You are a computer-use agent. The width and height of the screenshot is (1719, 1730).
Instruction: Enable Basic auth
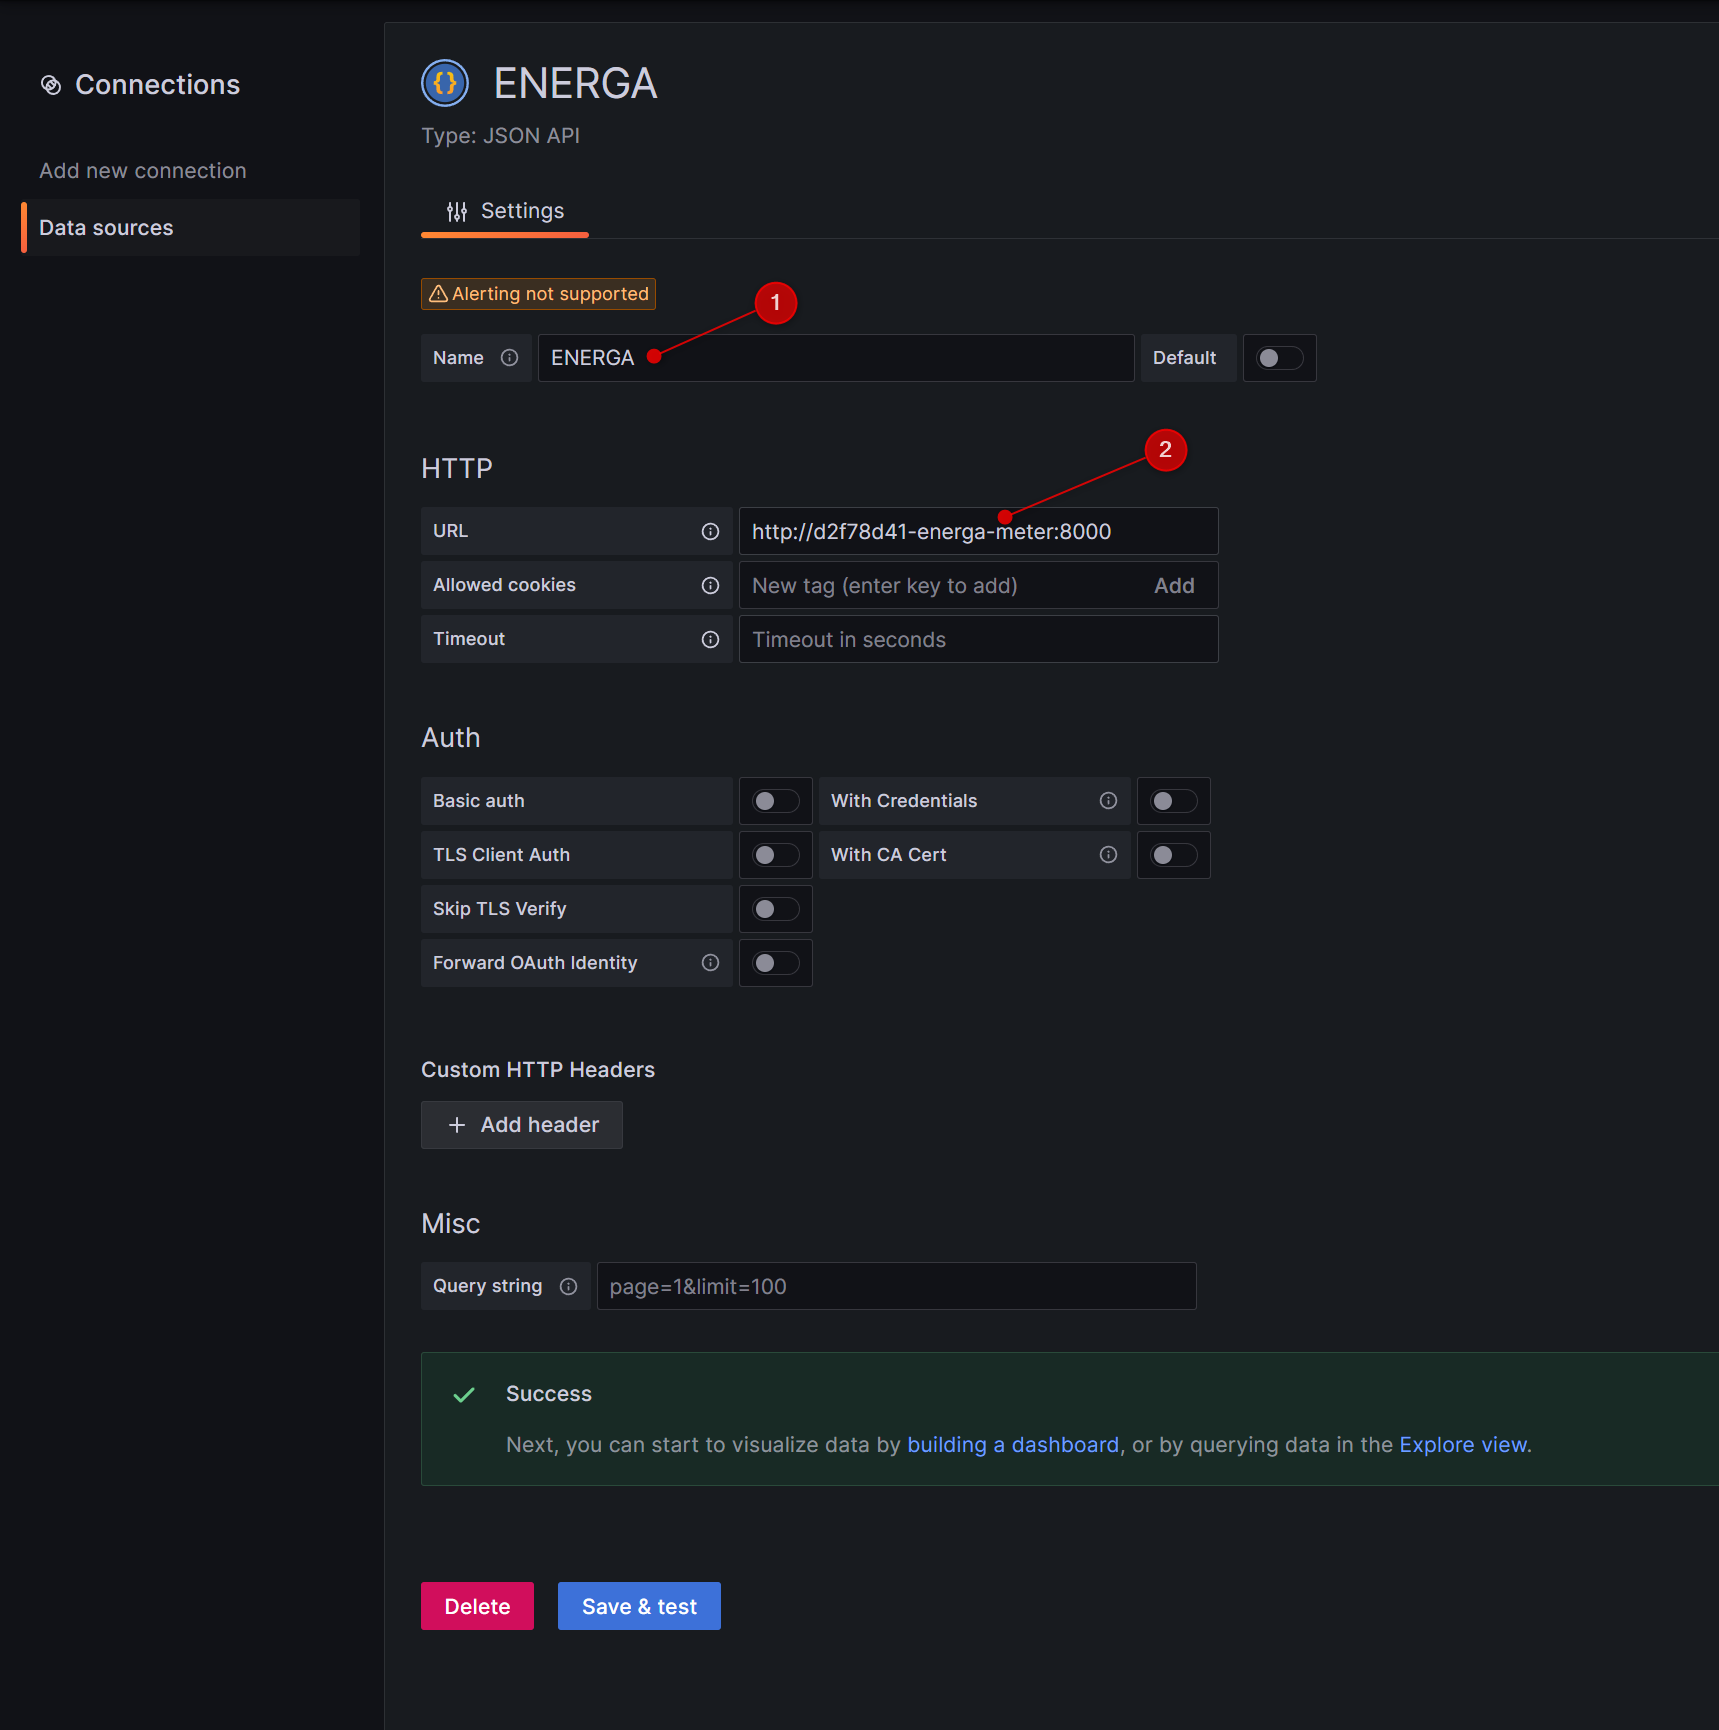(x=775, y=800)
